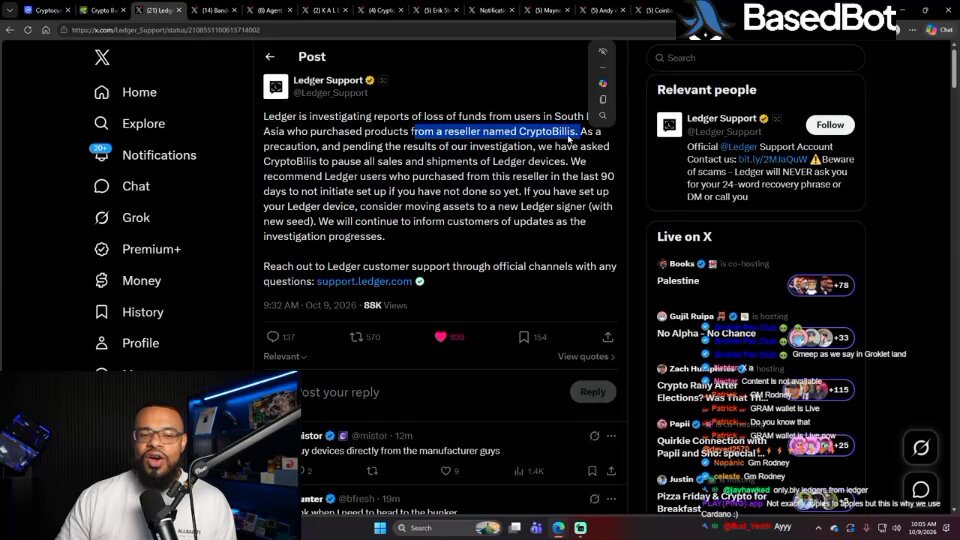Open the Windows Start button

click(380, 528)
